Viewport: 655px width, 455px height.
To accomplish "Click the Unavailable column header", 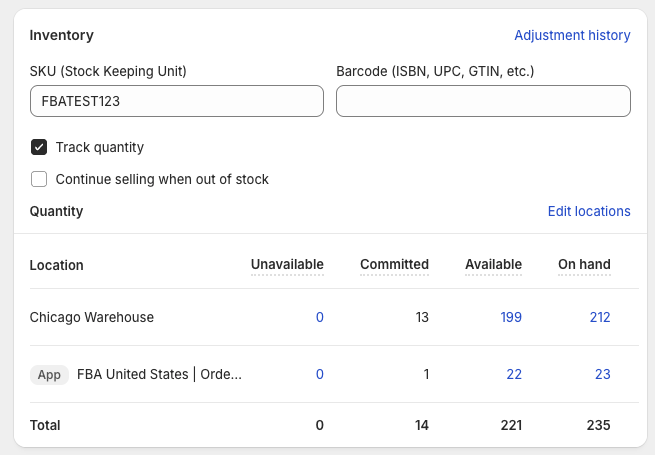I will click(287, 264).
